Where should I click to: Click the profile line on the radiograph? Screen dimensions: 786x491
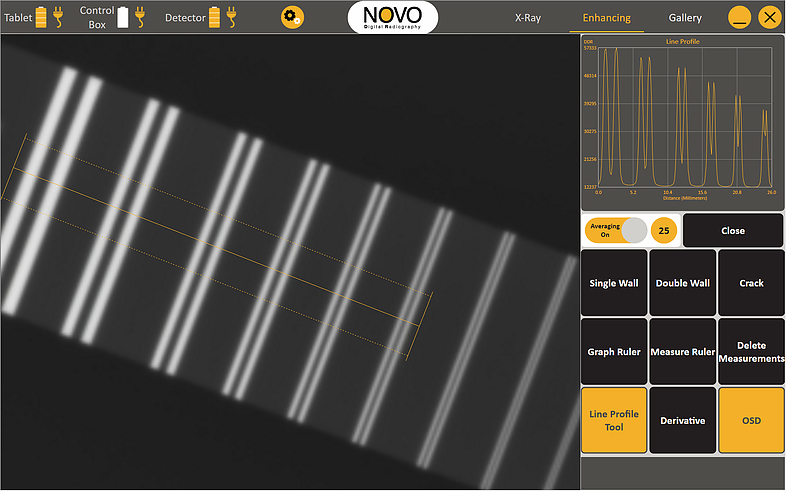point(216,247)
